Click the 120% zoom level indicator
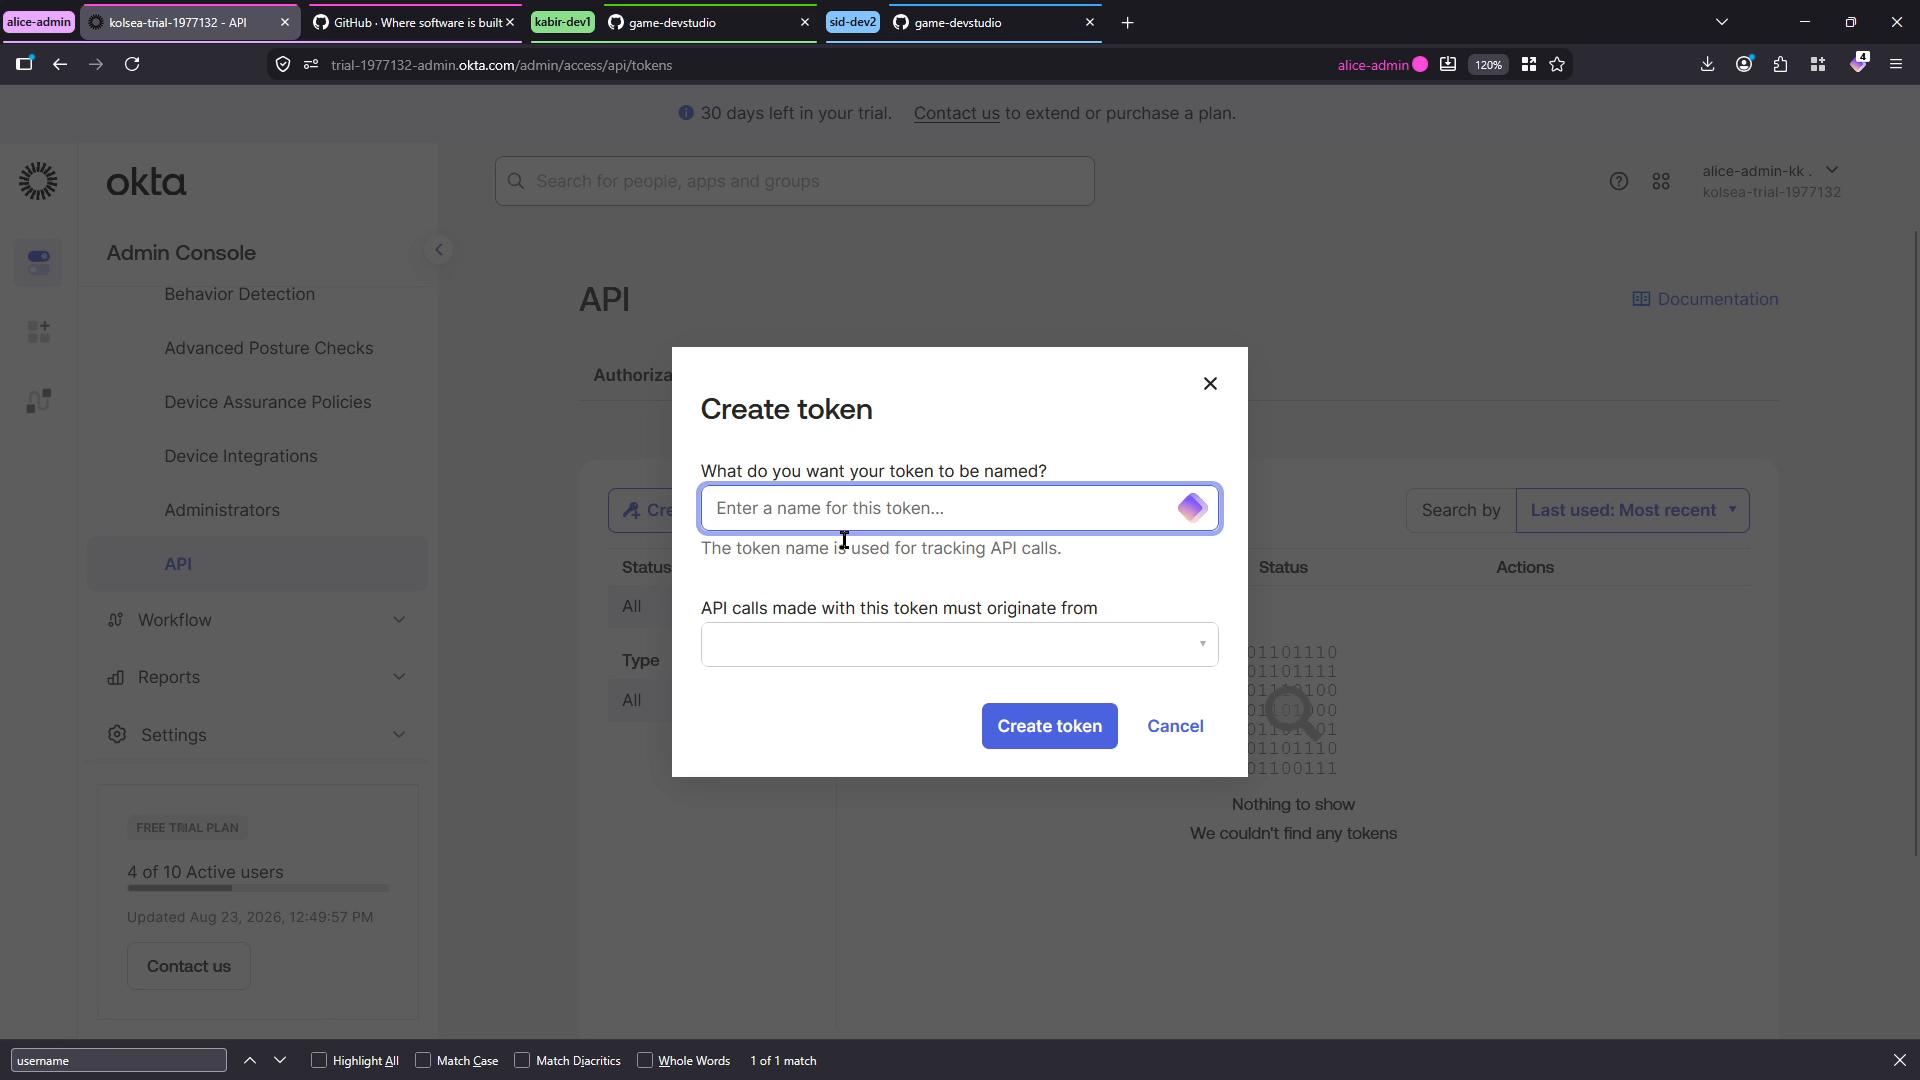The width and height of the screenshot is (1920, 1080). pyautogui.click(x=1488, y=64)
